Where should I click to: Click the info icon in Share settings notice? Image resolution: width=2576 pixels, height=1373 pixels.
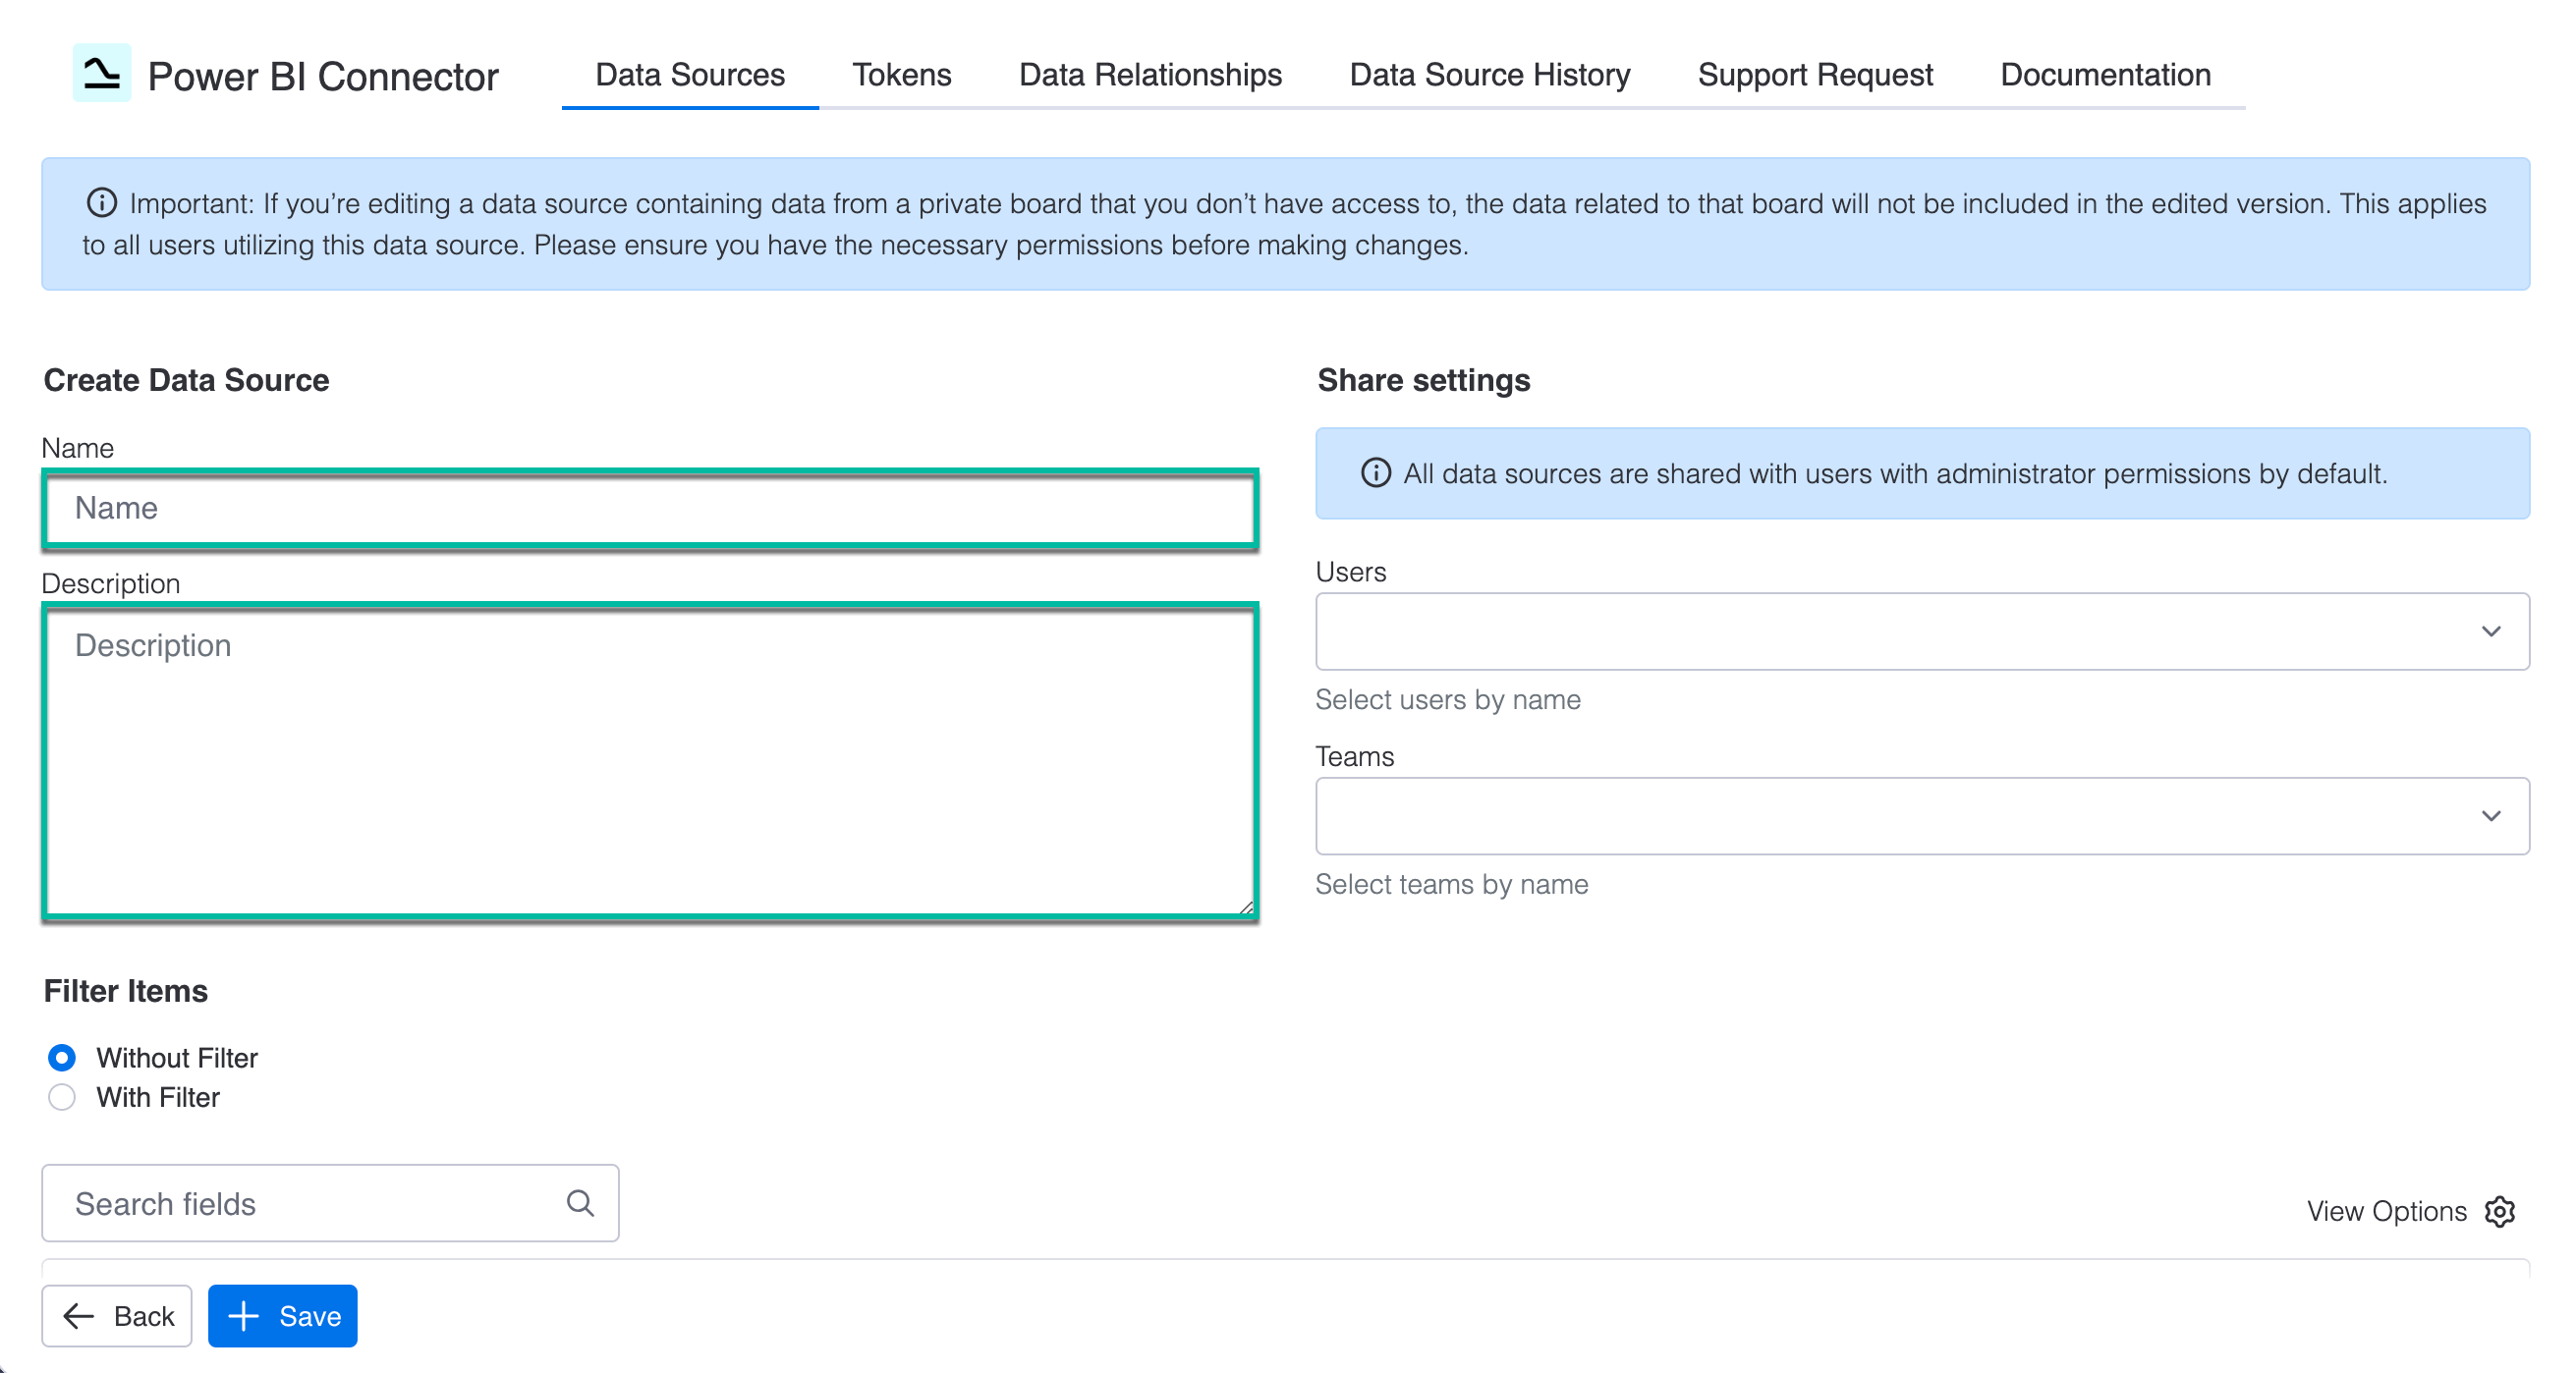click(1375, 473)
